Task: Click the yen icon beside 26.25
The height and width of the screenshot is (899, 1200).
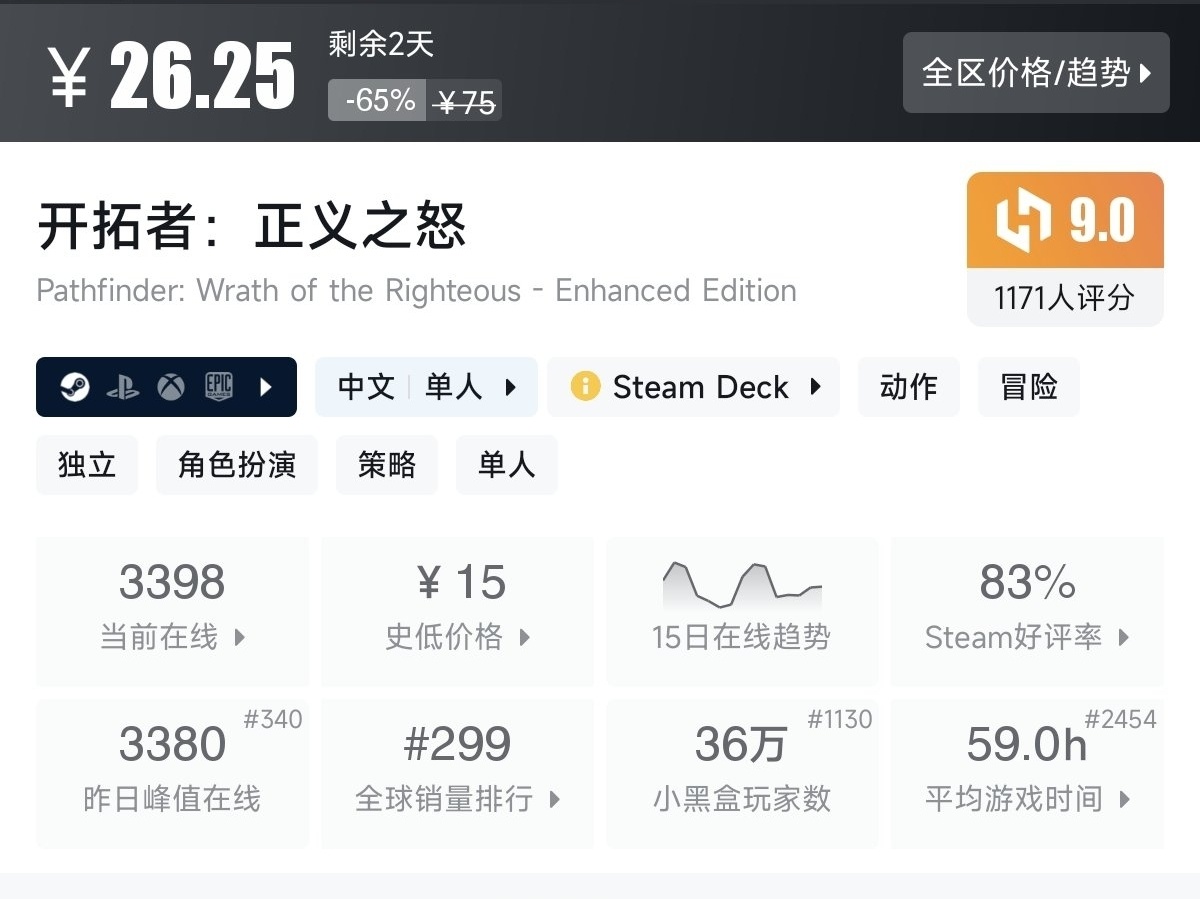Action: [x=69, y=76]
